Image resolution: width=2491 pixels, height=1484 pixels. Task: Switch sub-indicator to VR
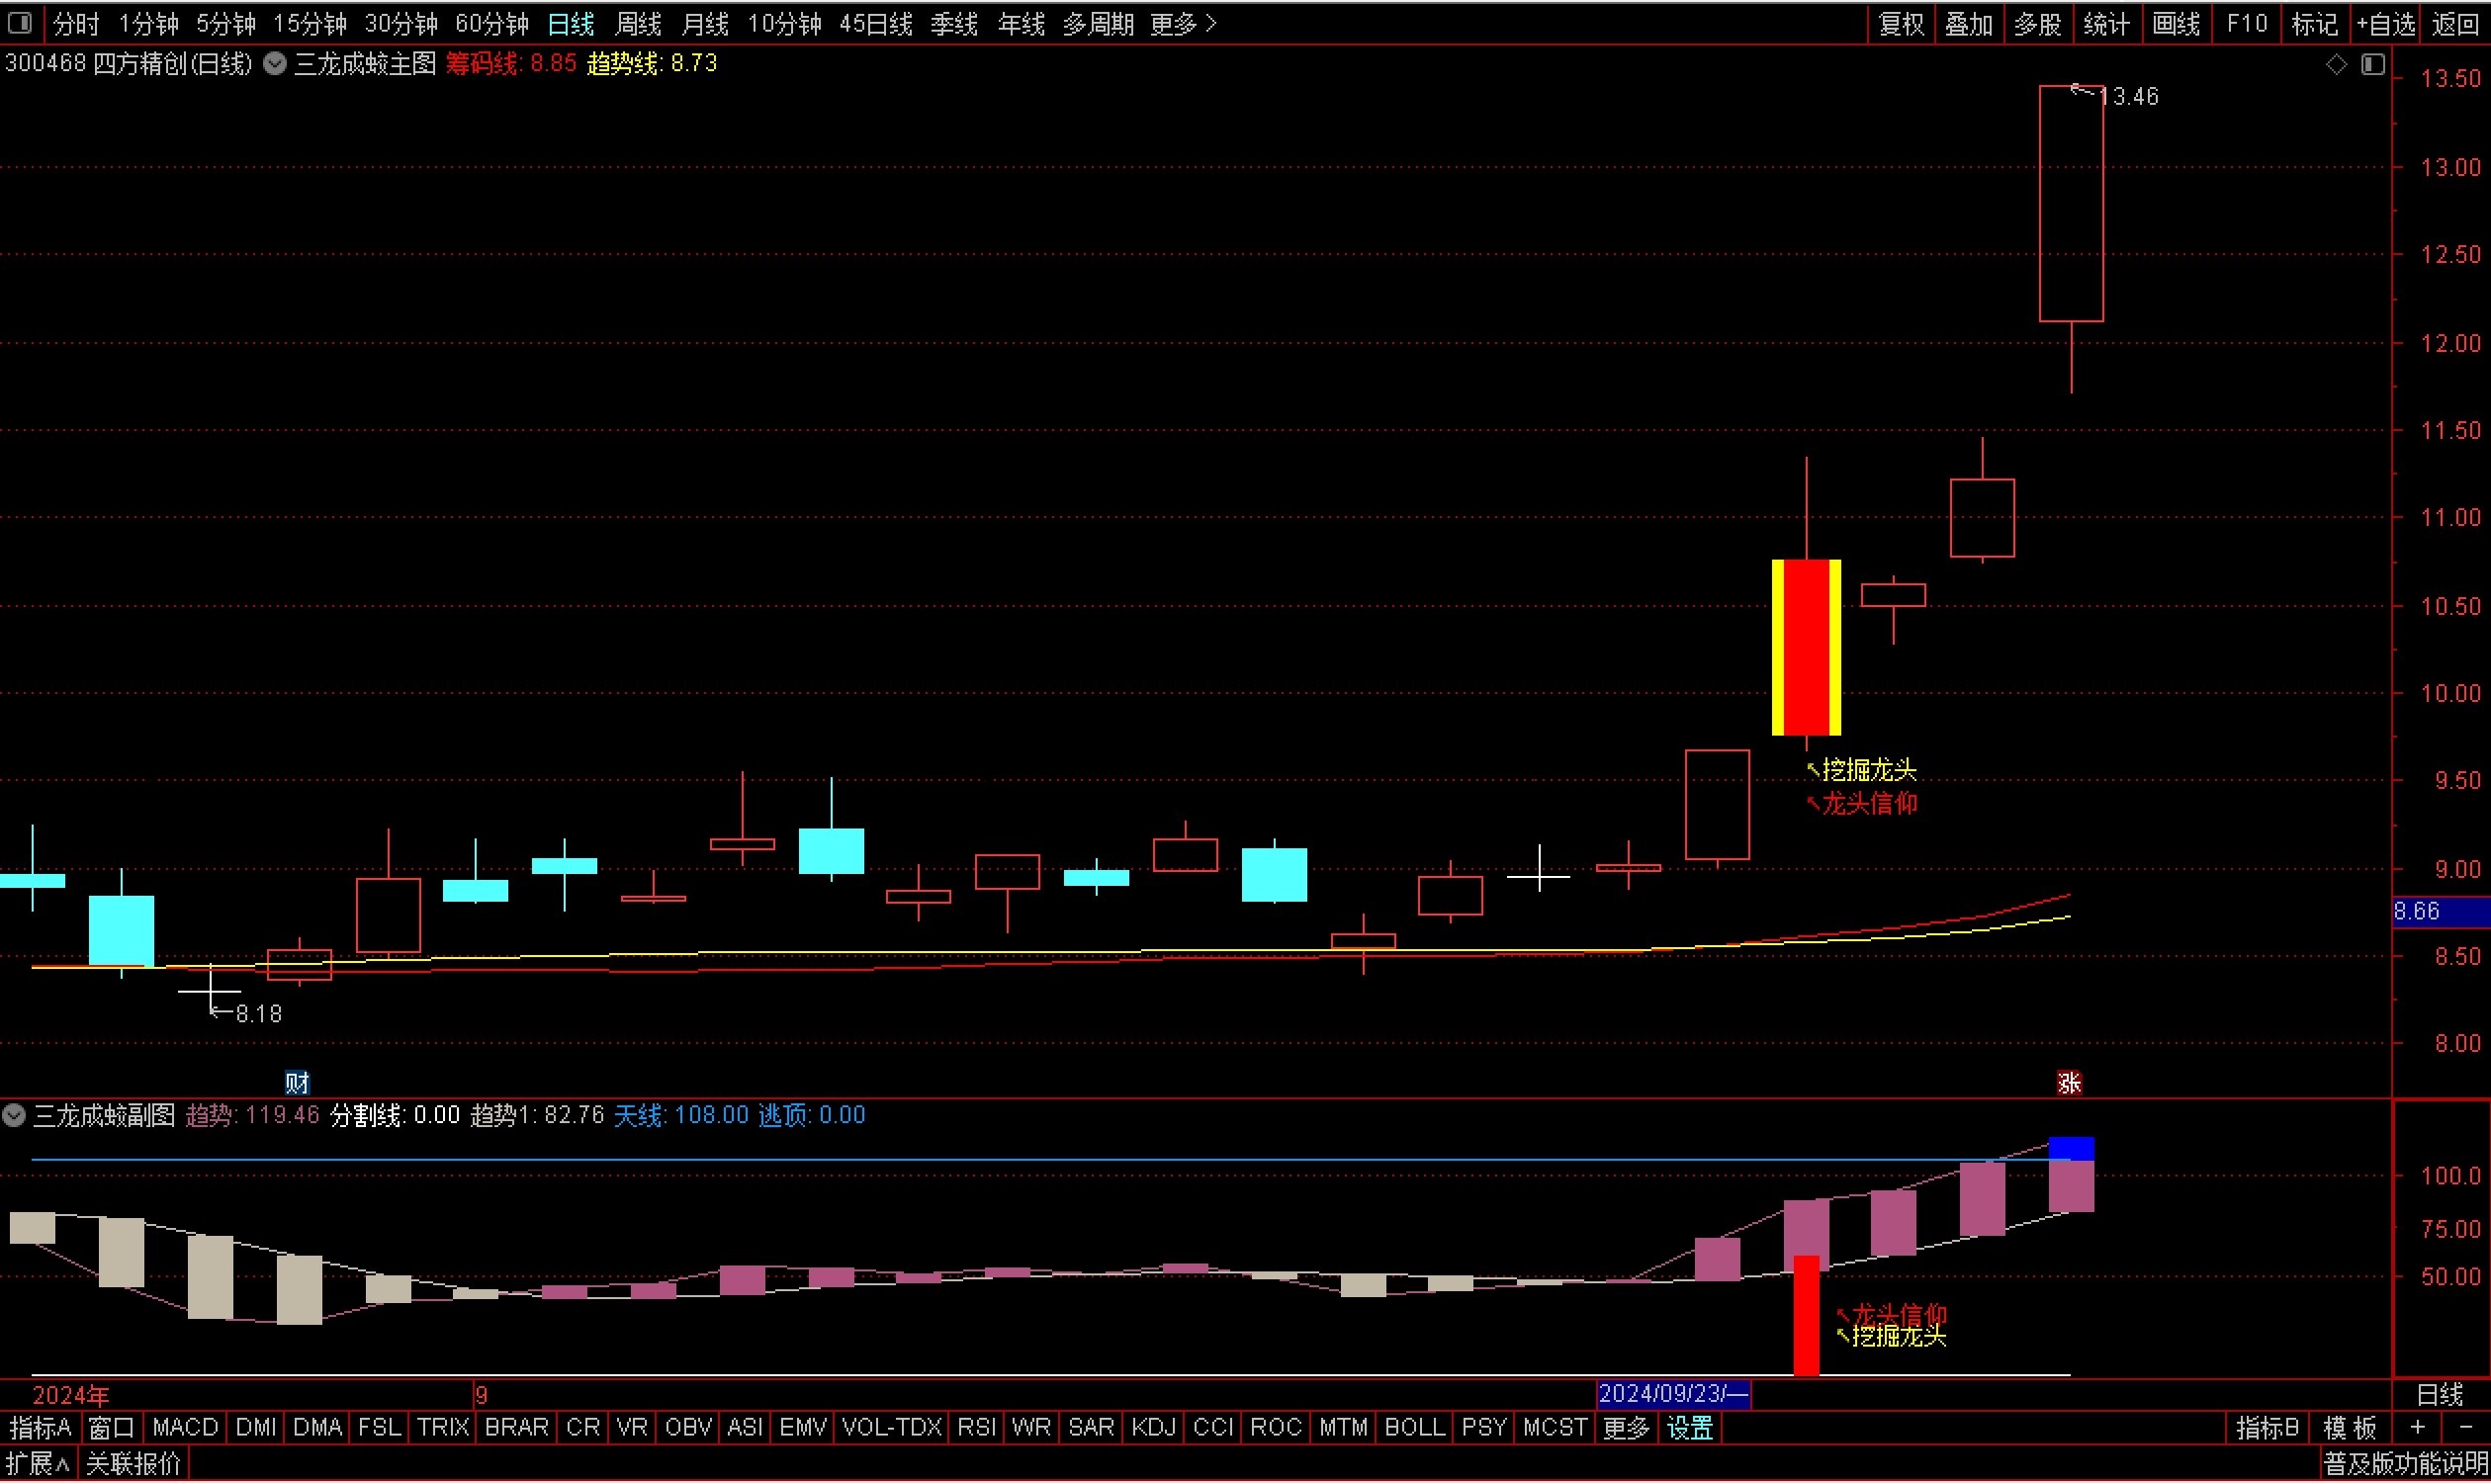[632, 1430]
